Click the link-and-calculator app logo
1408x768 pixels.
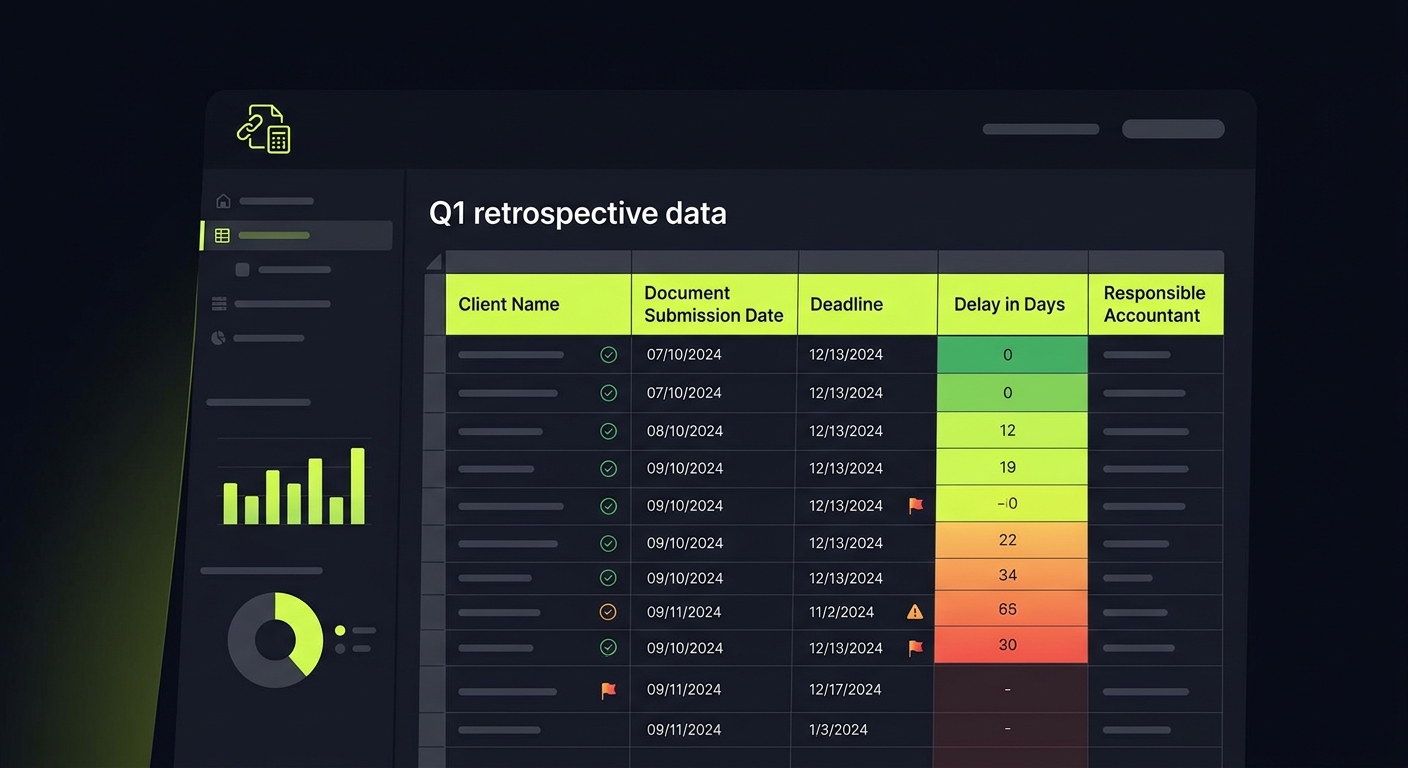click(x=264, y=129)
